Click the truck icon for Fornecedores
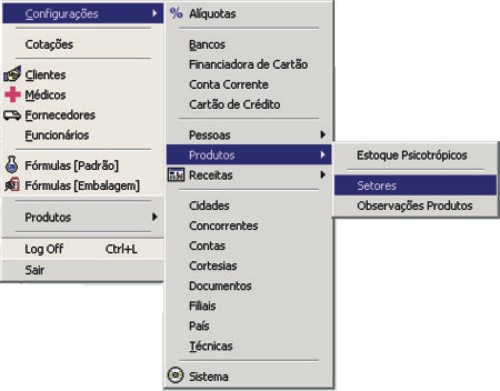The width and height of the screenshot is (500, 391). 12,115
